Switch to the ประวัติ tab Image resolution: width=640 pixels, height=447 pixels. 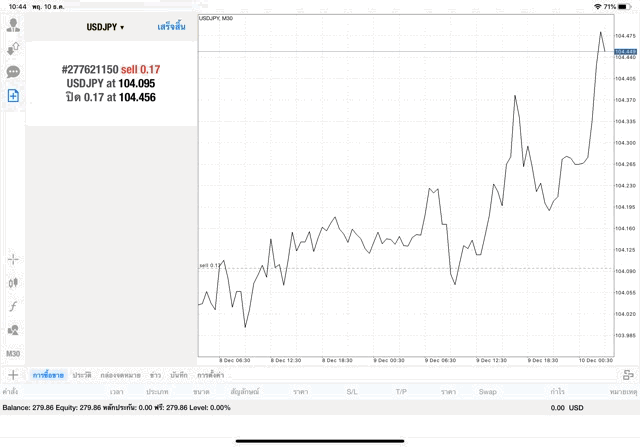pyautogui.click(x=82, y=374)
